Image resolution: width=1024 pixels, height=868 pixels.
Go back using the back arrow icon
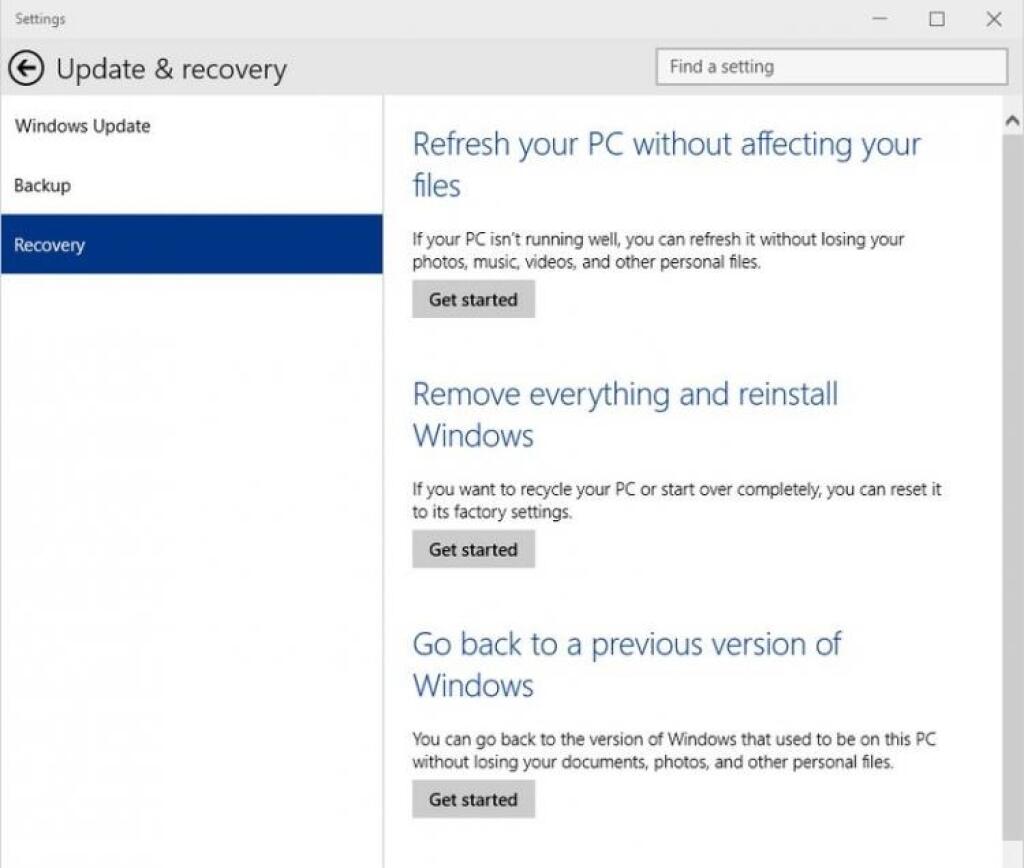(x=26, y=68)
